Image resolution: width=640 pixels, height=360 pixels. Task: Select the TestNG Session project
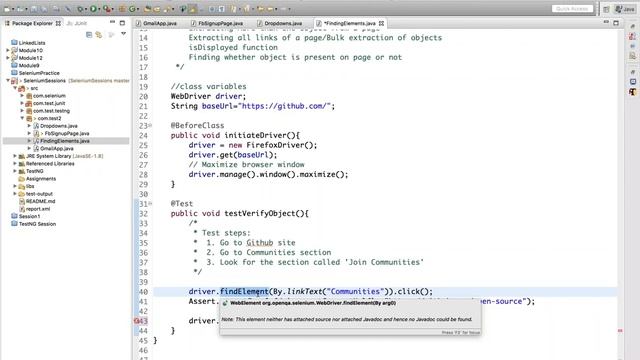(x=37, y=224)
